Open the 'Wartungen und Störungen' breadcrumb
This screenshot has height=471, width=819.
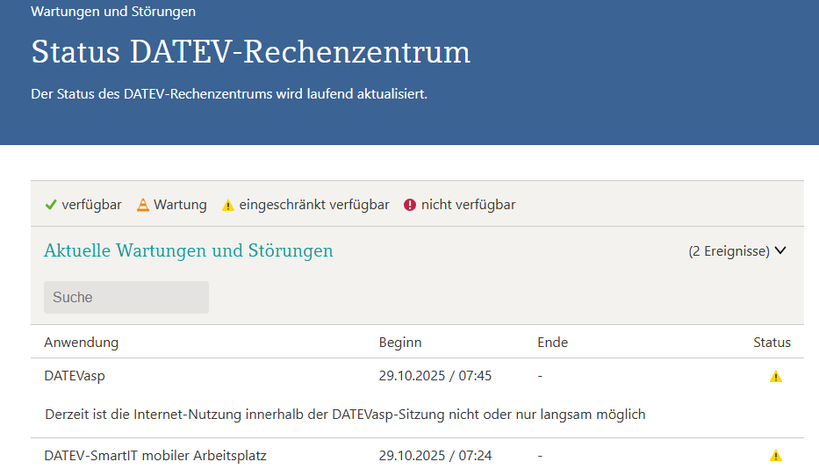(x=113, y=12)
